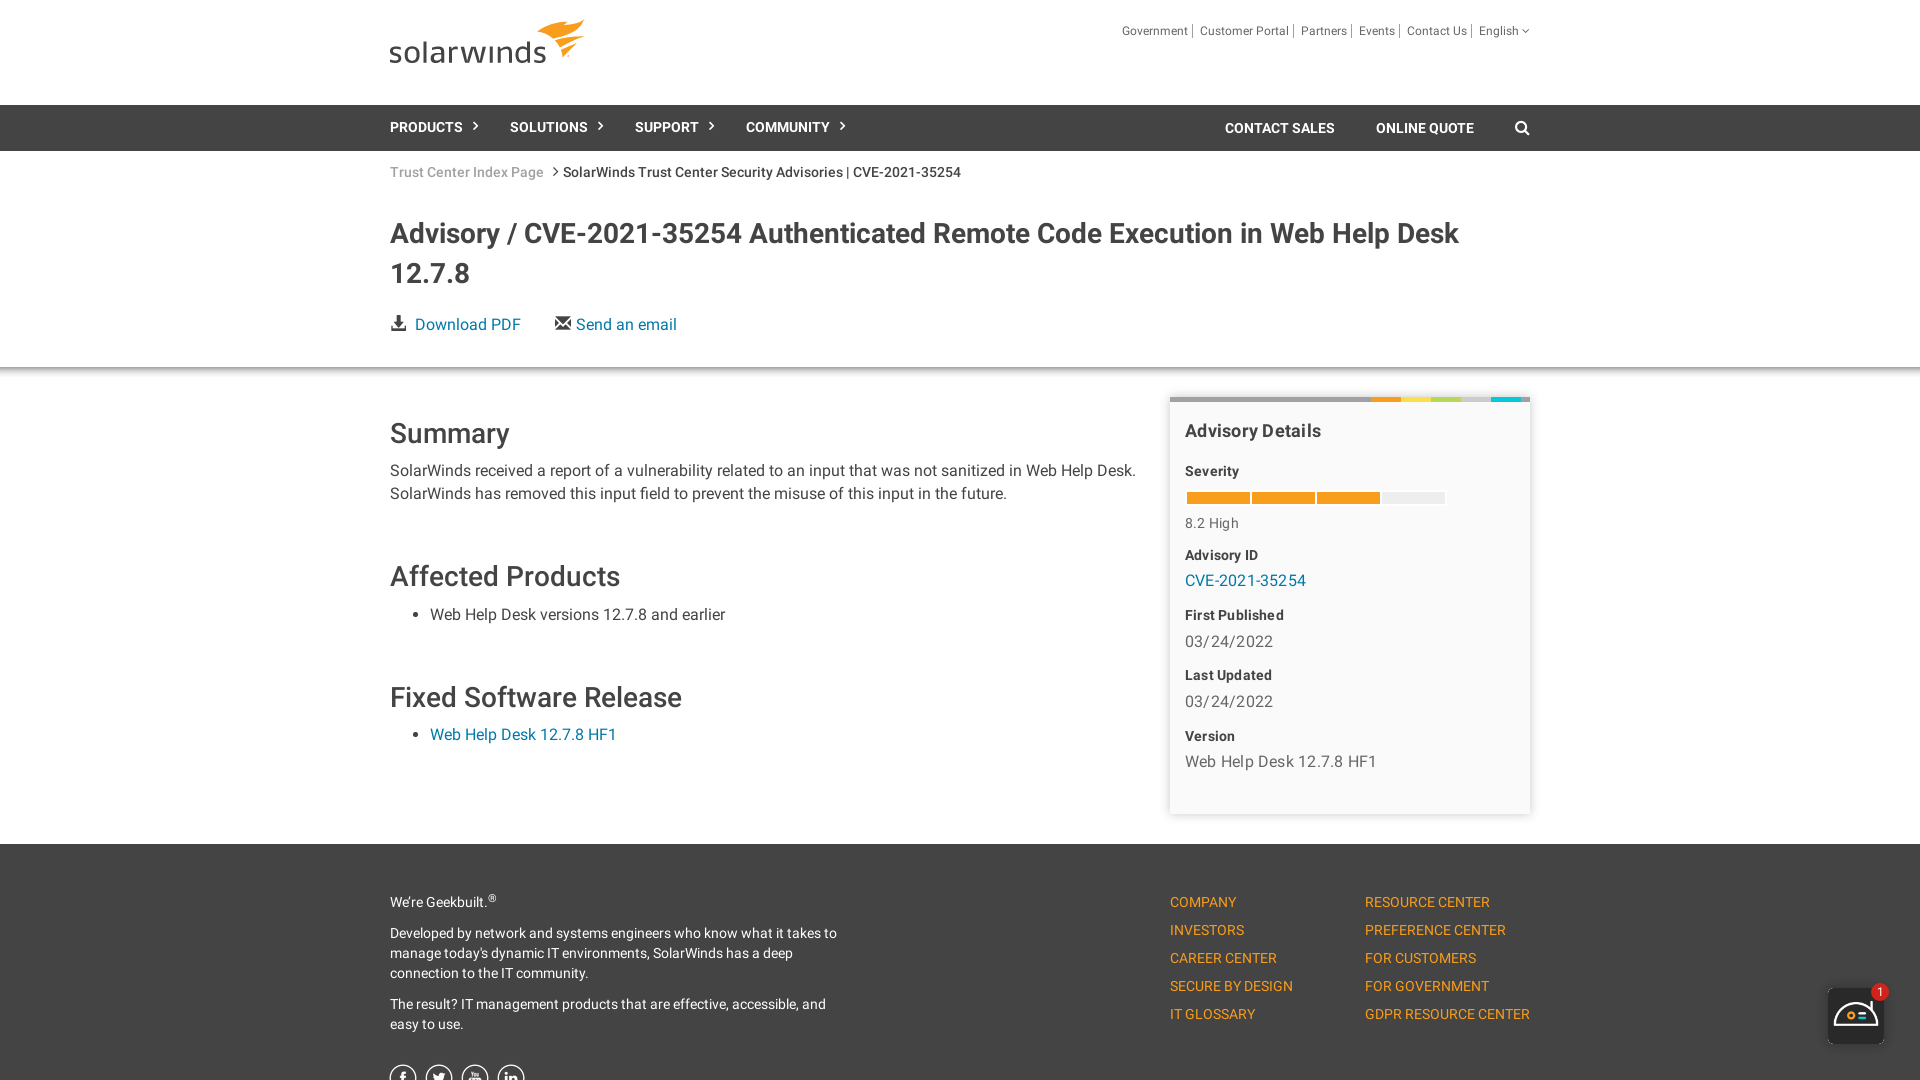Open the GDPR RESOURCE CENTER footer link
The height and width of the screenshot is (1080, 1920).
(1447, 1014)
